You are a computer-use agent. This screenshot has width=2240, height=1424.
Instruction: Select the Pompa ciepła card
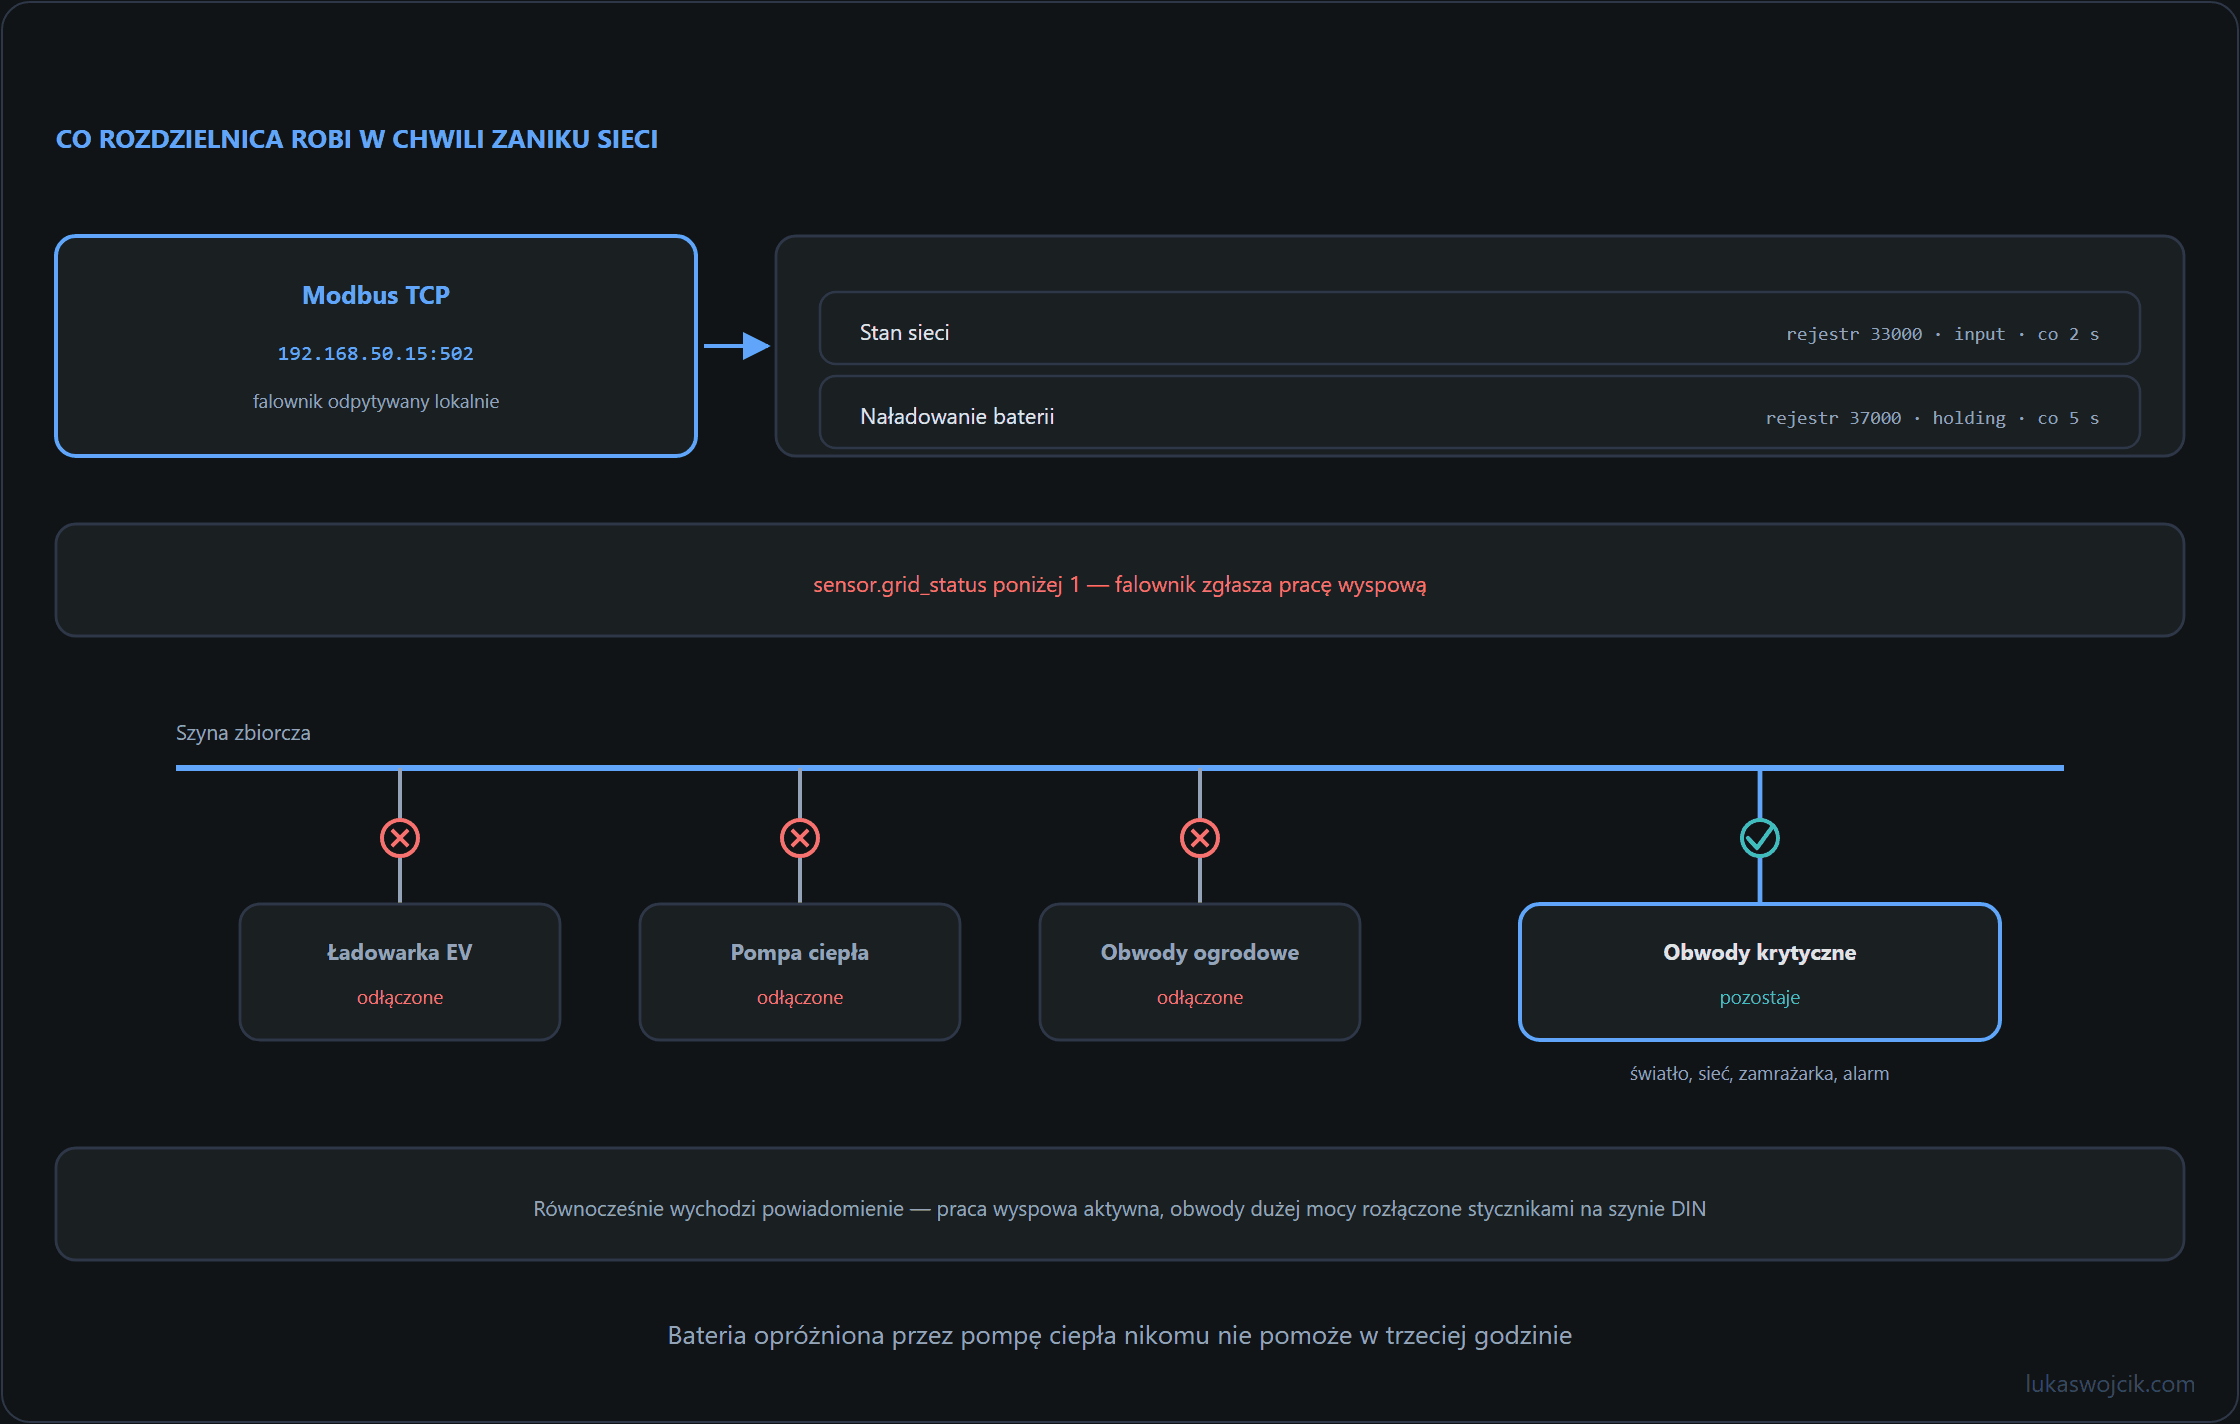(800, 972)
